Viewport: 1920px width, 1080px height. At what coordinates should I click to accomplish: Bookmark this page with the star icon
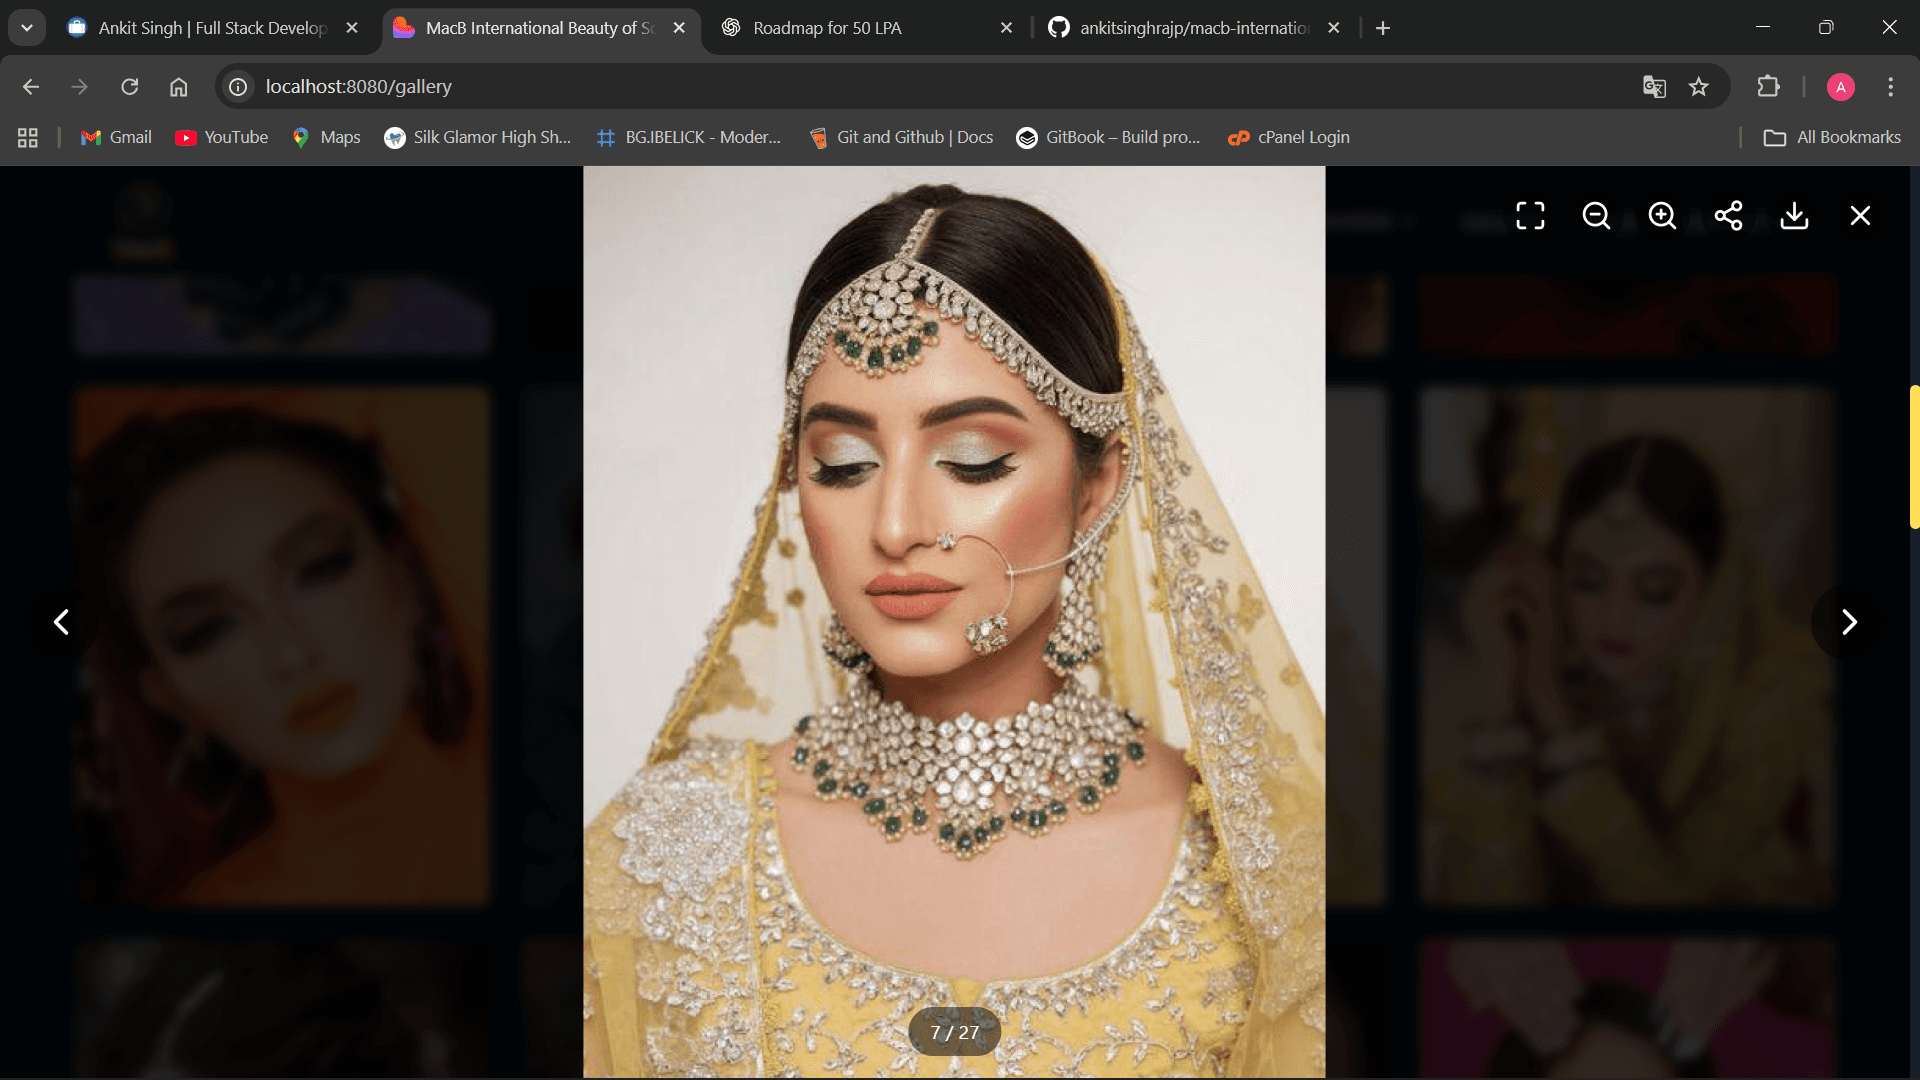click(1698, 87)
